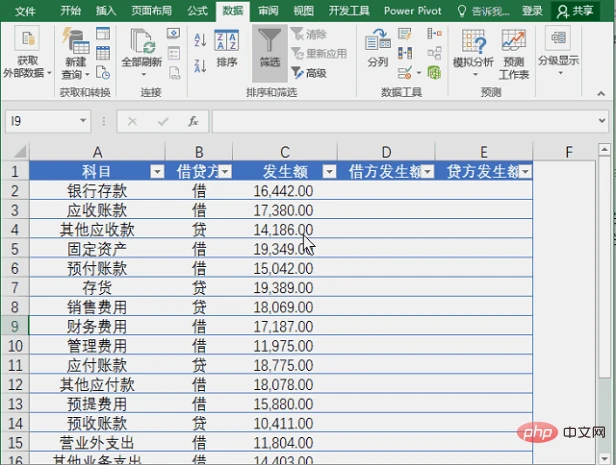This screenshot has width=616, height=465.
Task: Switch to the Review tab
Action: click(268, 11)
